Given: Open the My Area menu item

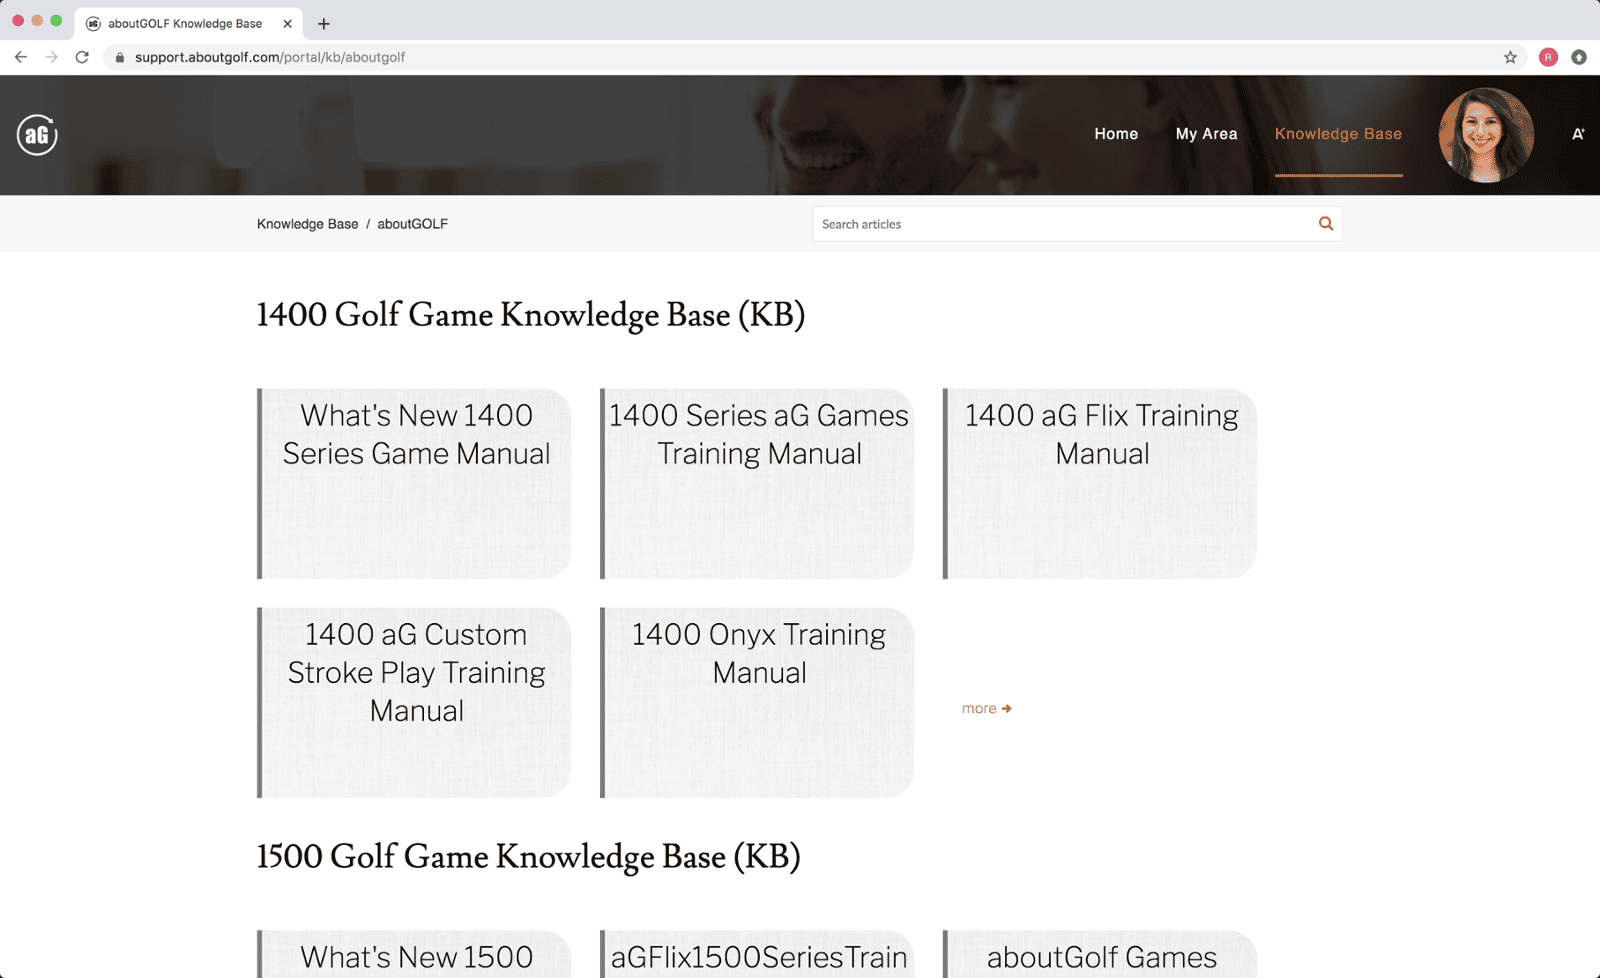Looking at the screenshot, I should pos(1206,134).
